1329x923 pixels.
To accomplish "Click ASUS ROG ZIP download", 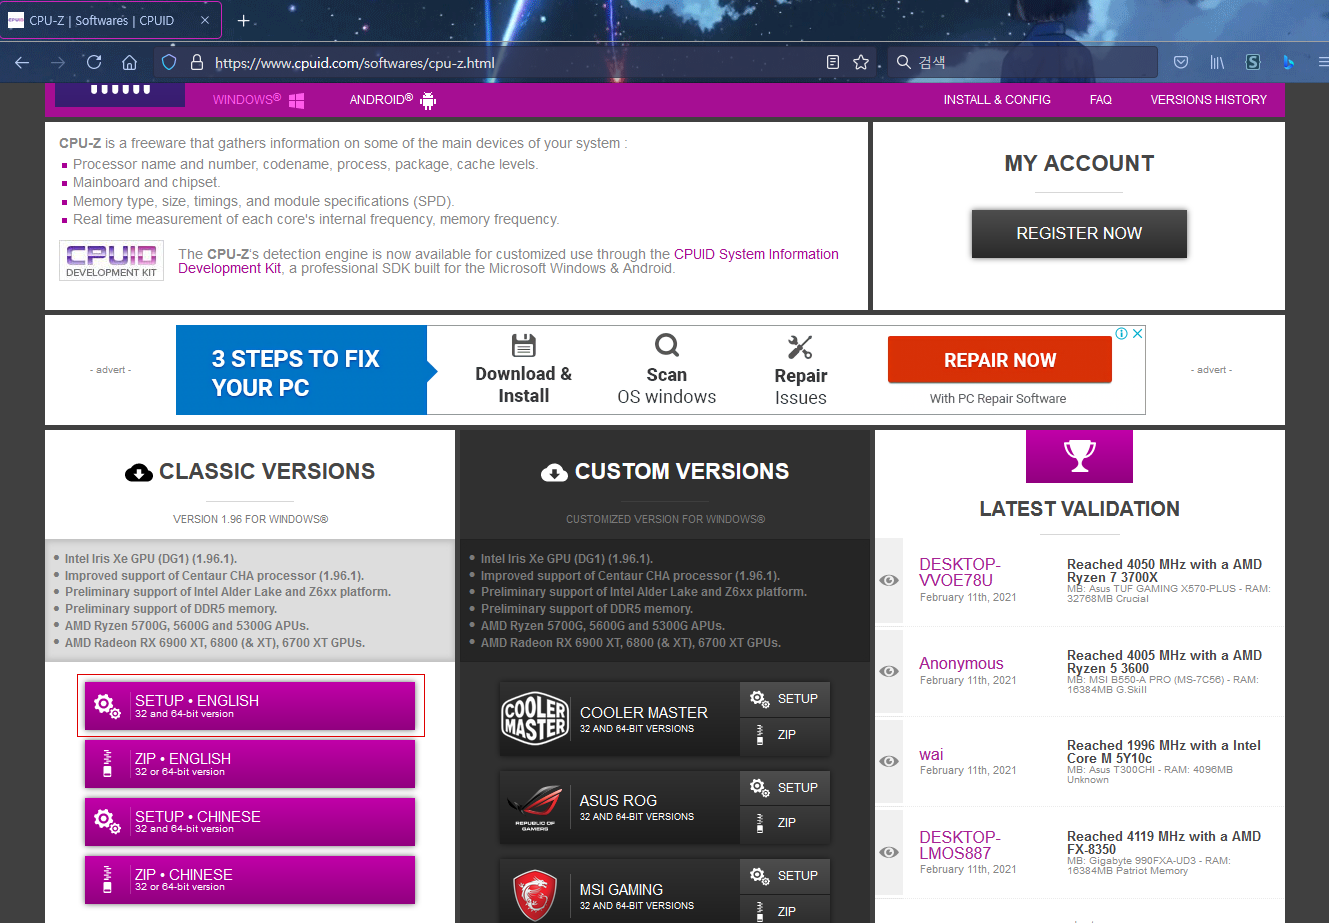I will [785, 823].
